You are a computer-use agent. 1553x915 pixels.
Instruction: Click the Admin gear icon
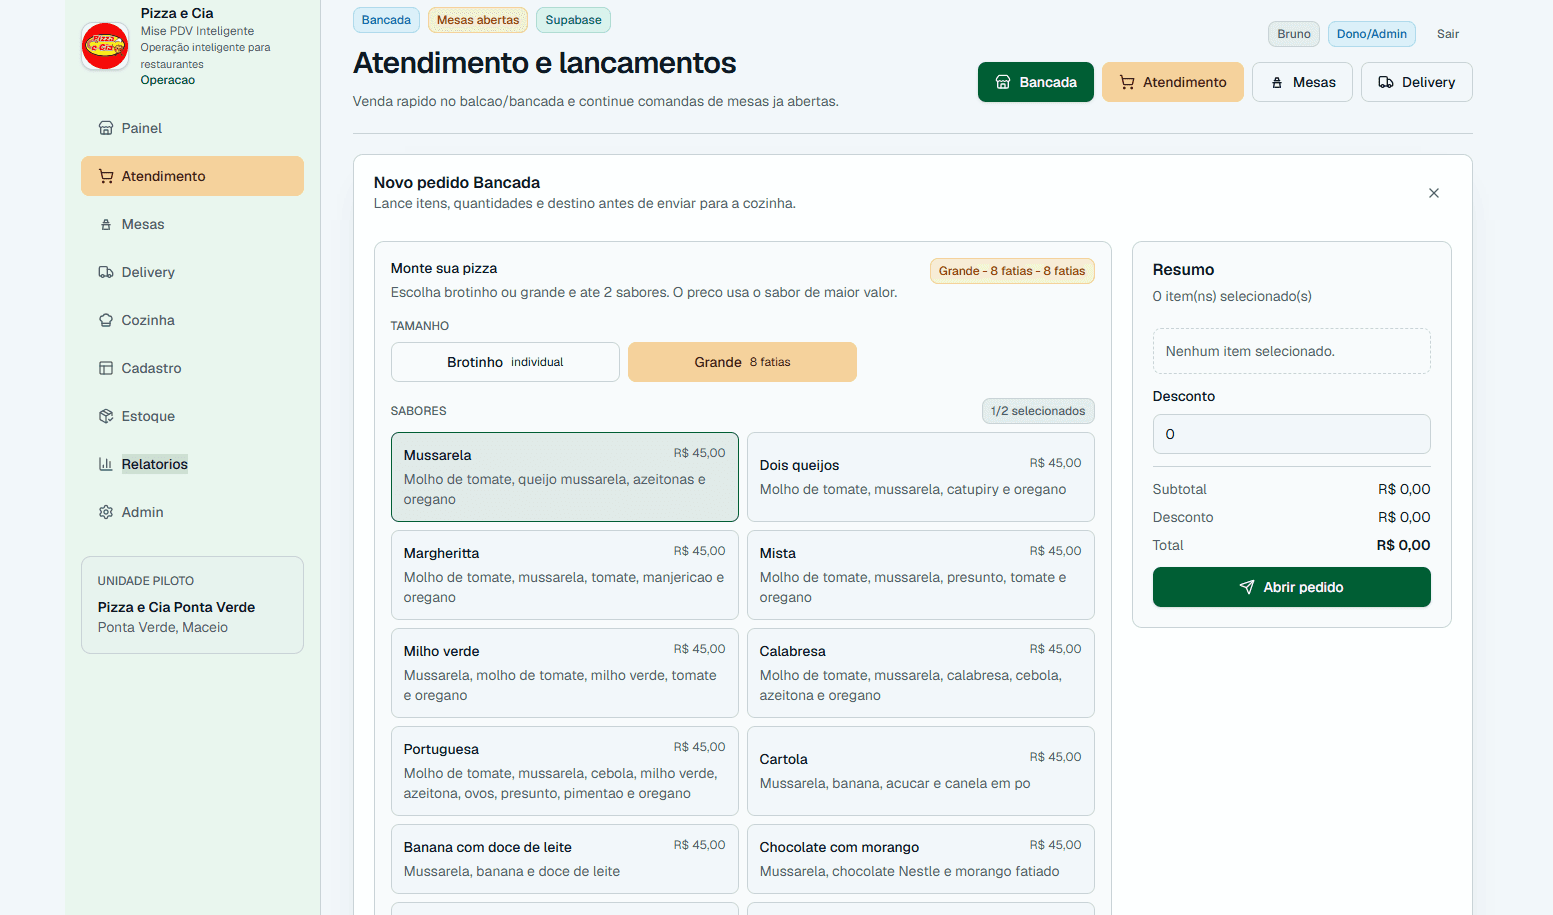[x=106, y=512]
